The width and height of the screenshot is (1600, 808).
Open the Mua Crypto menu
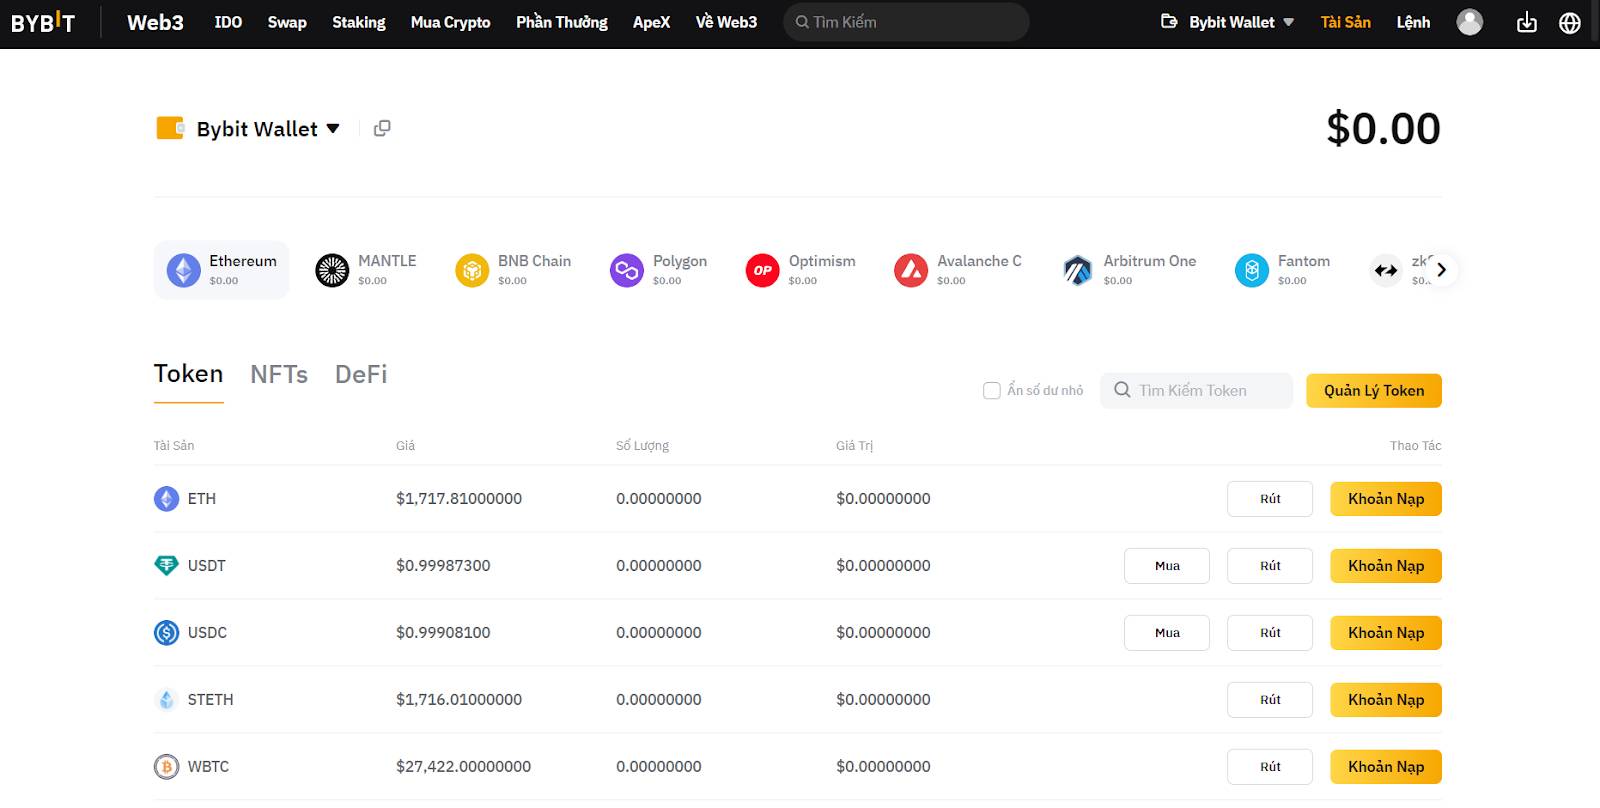click(x=450, y=22)
